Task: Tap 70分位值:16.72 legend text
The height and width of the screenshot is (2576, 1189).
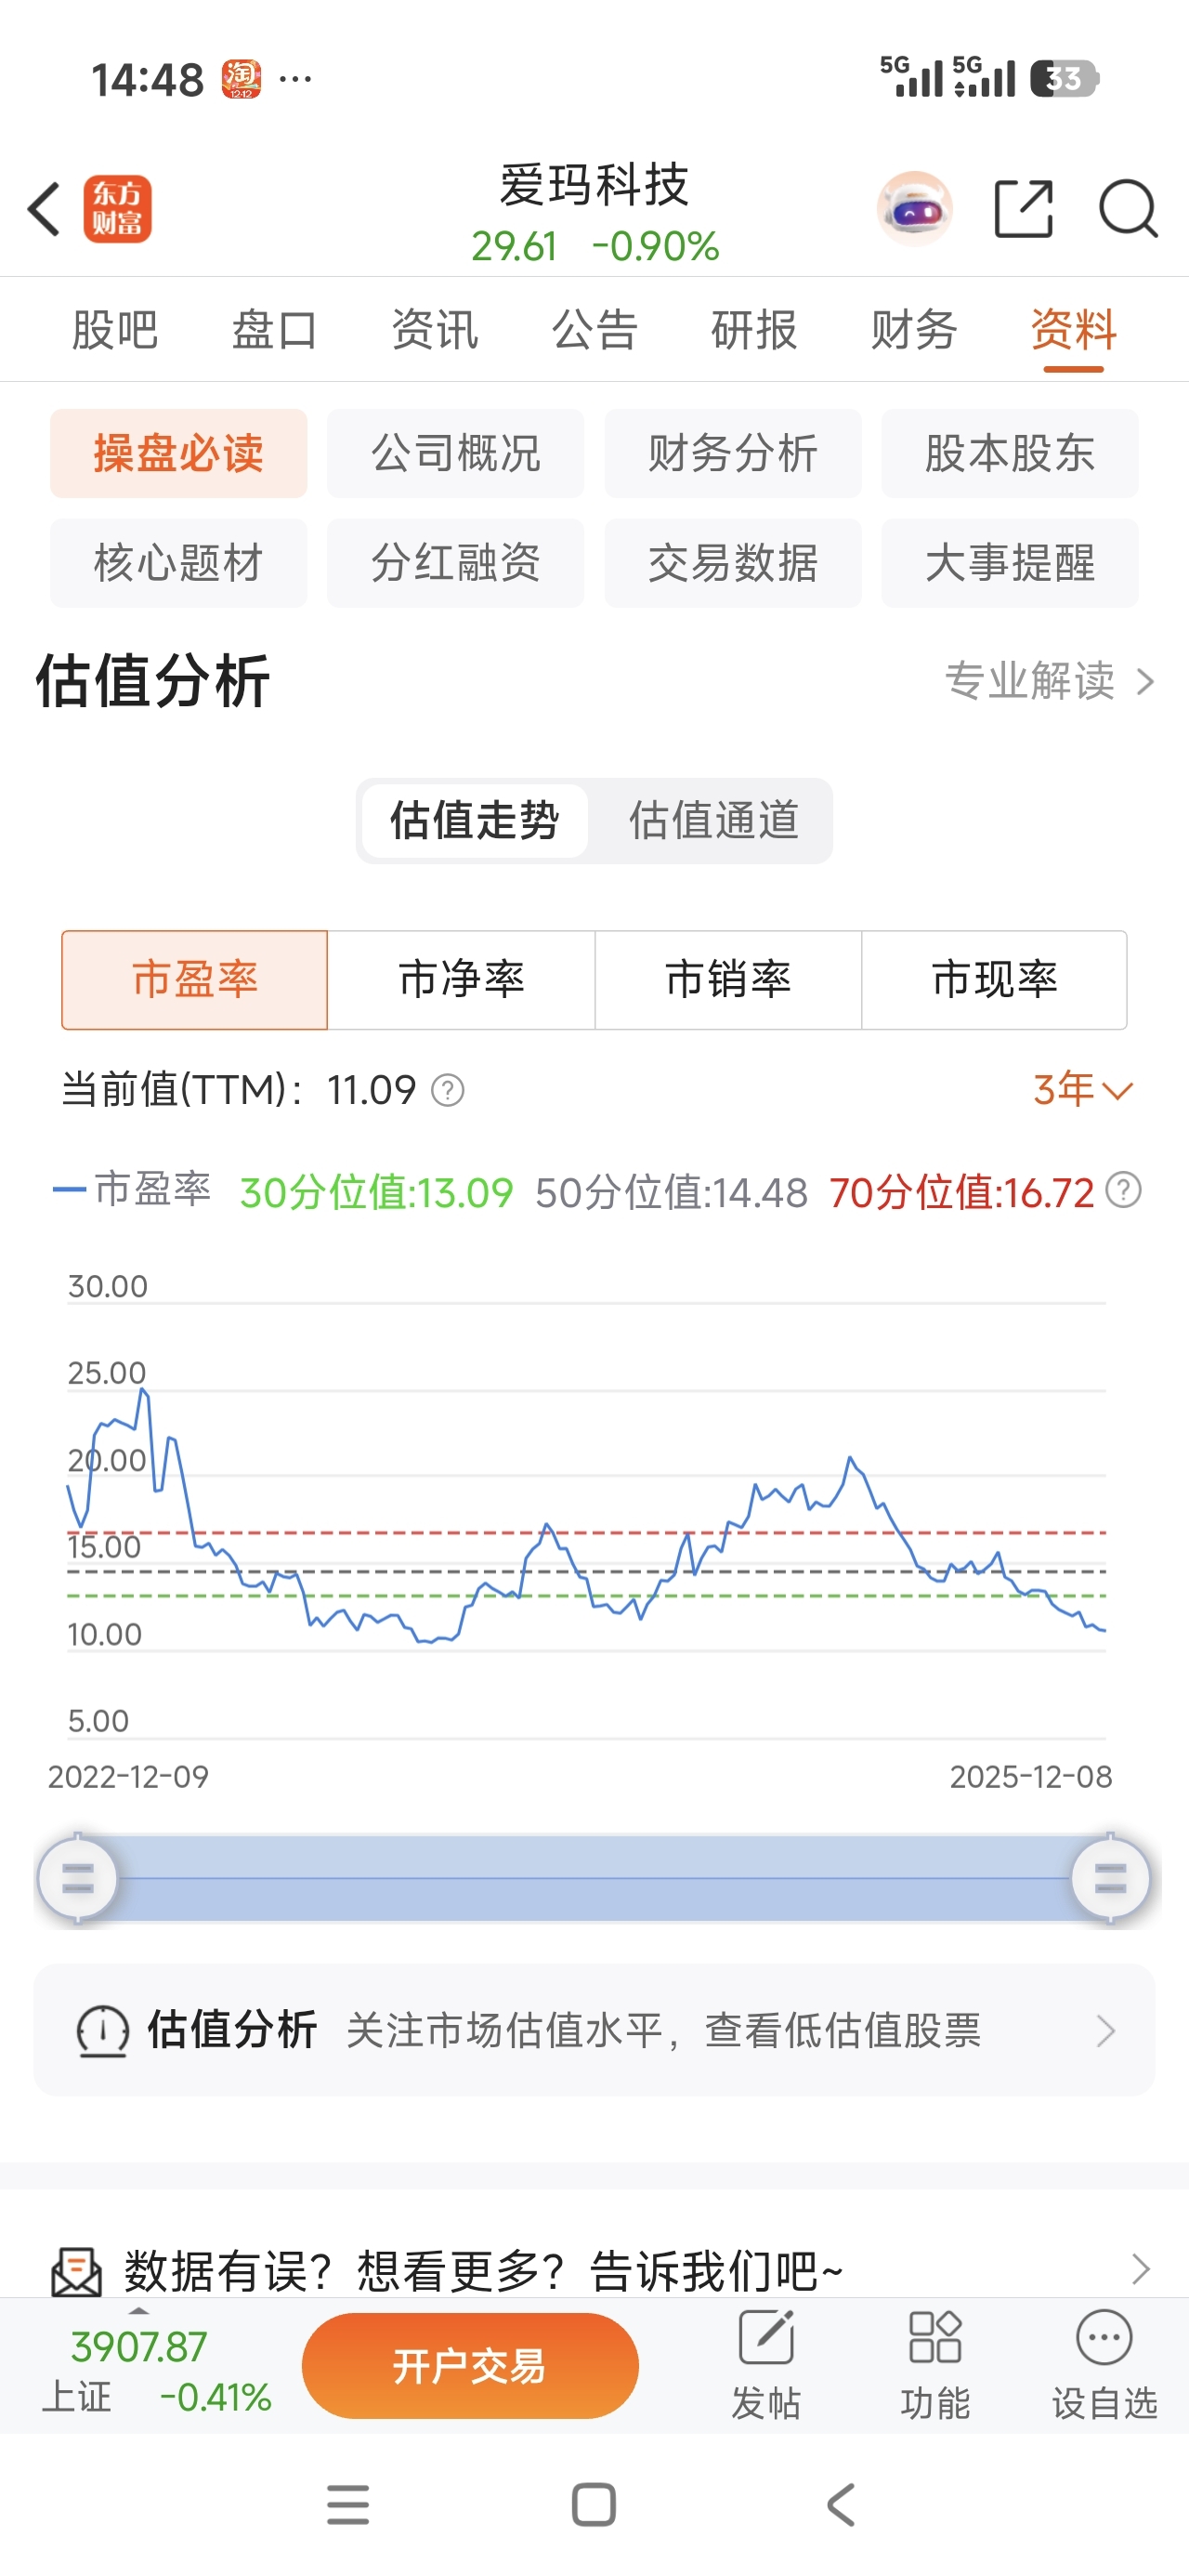Action: click(962, 1192)
